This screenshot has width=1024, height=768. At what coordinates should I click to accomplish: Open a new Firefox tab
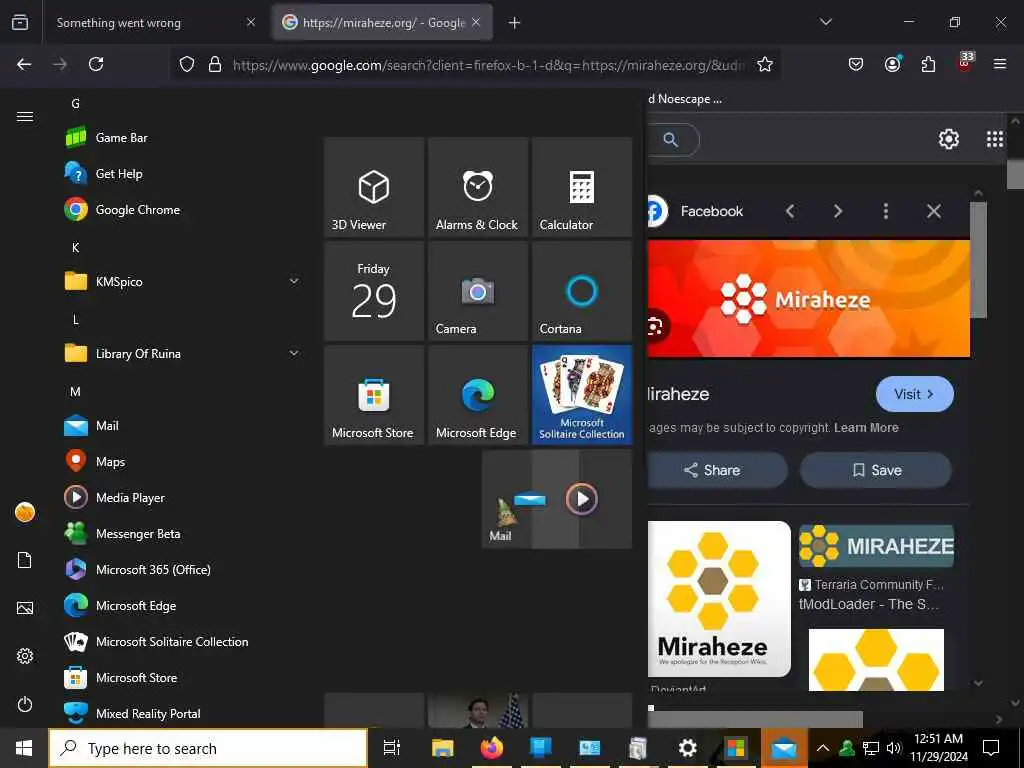(515, 23)
